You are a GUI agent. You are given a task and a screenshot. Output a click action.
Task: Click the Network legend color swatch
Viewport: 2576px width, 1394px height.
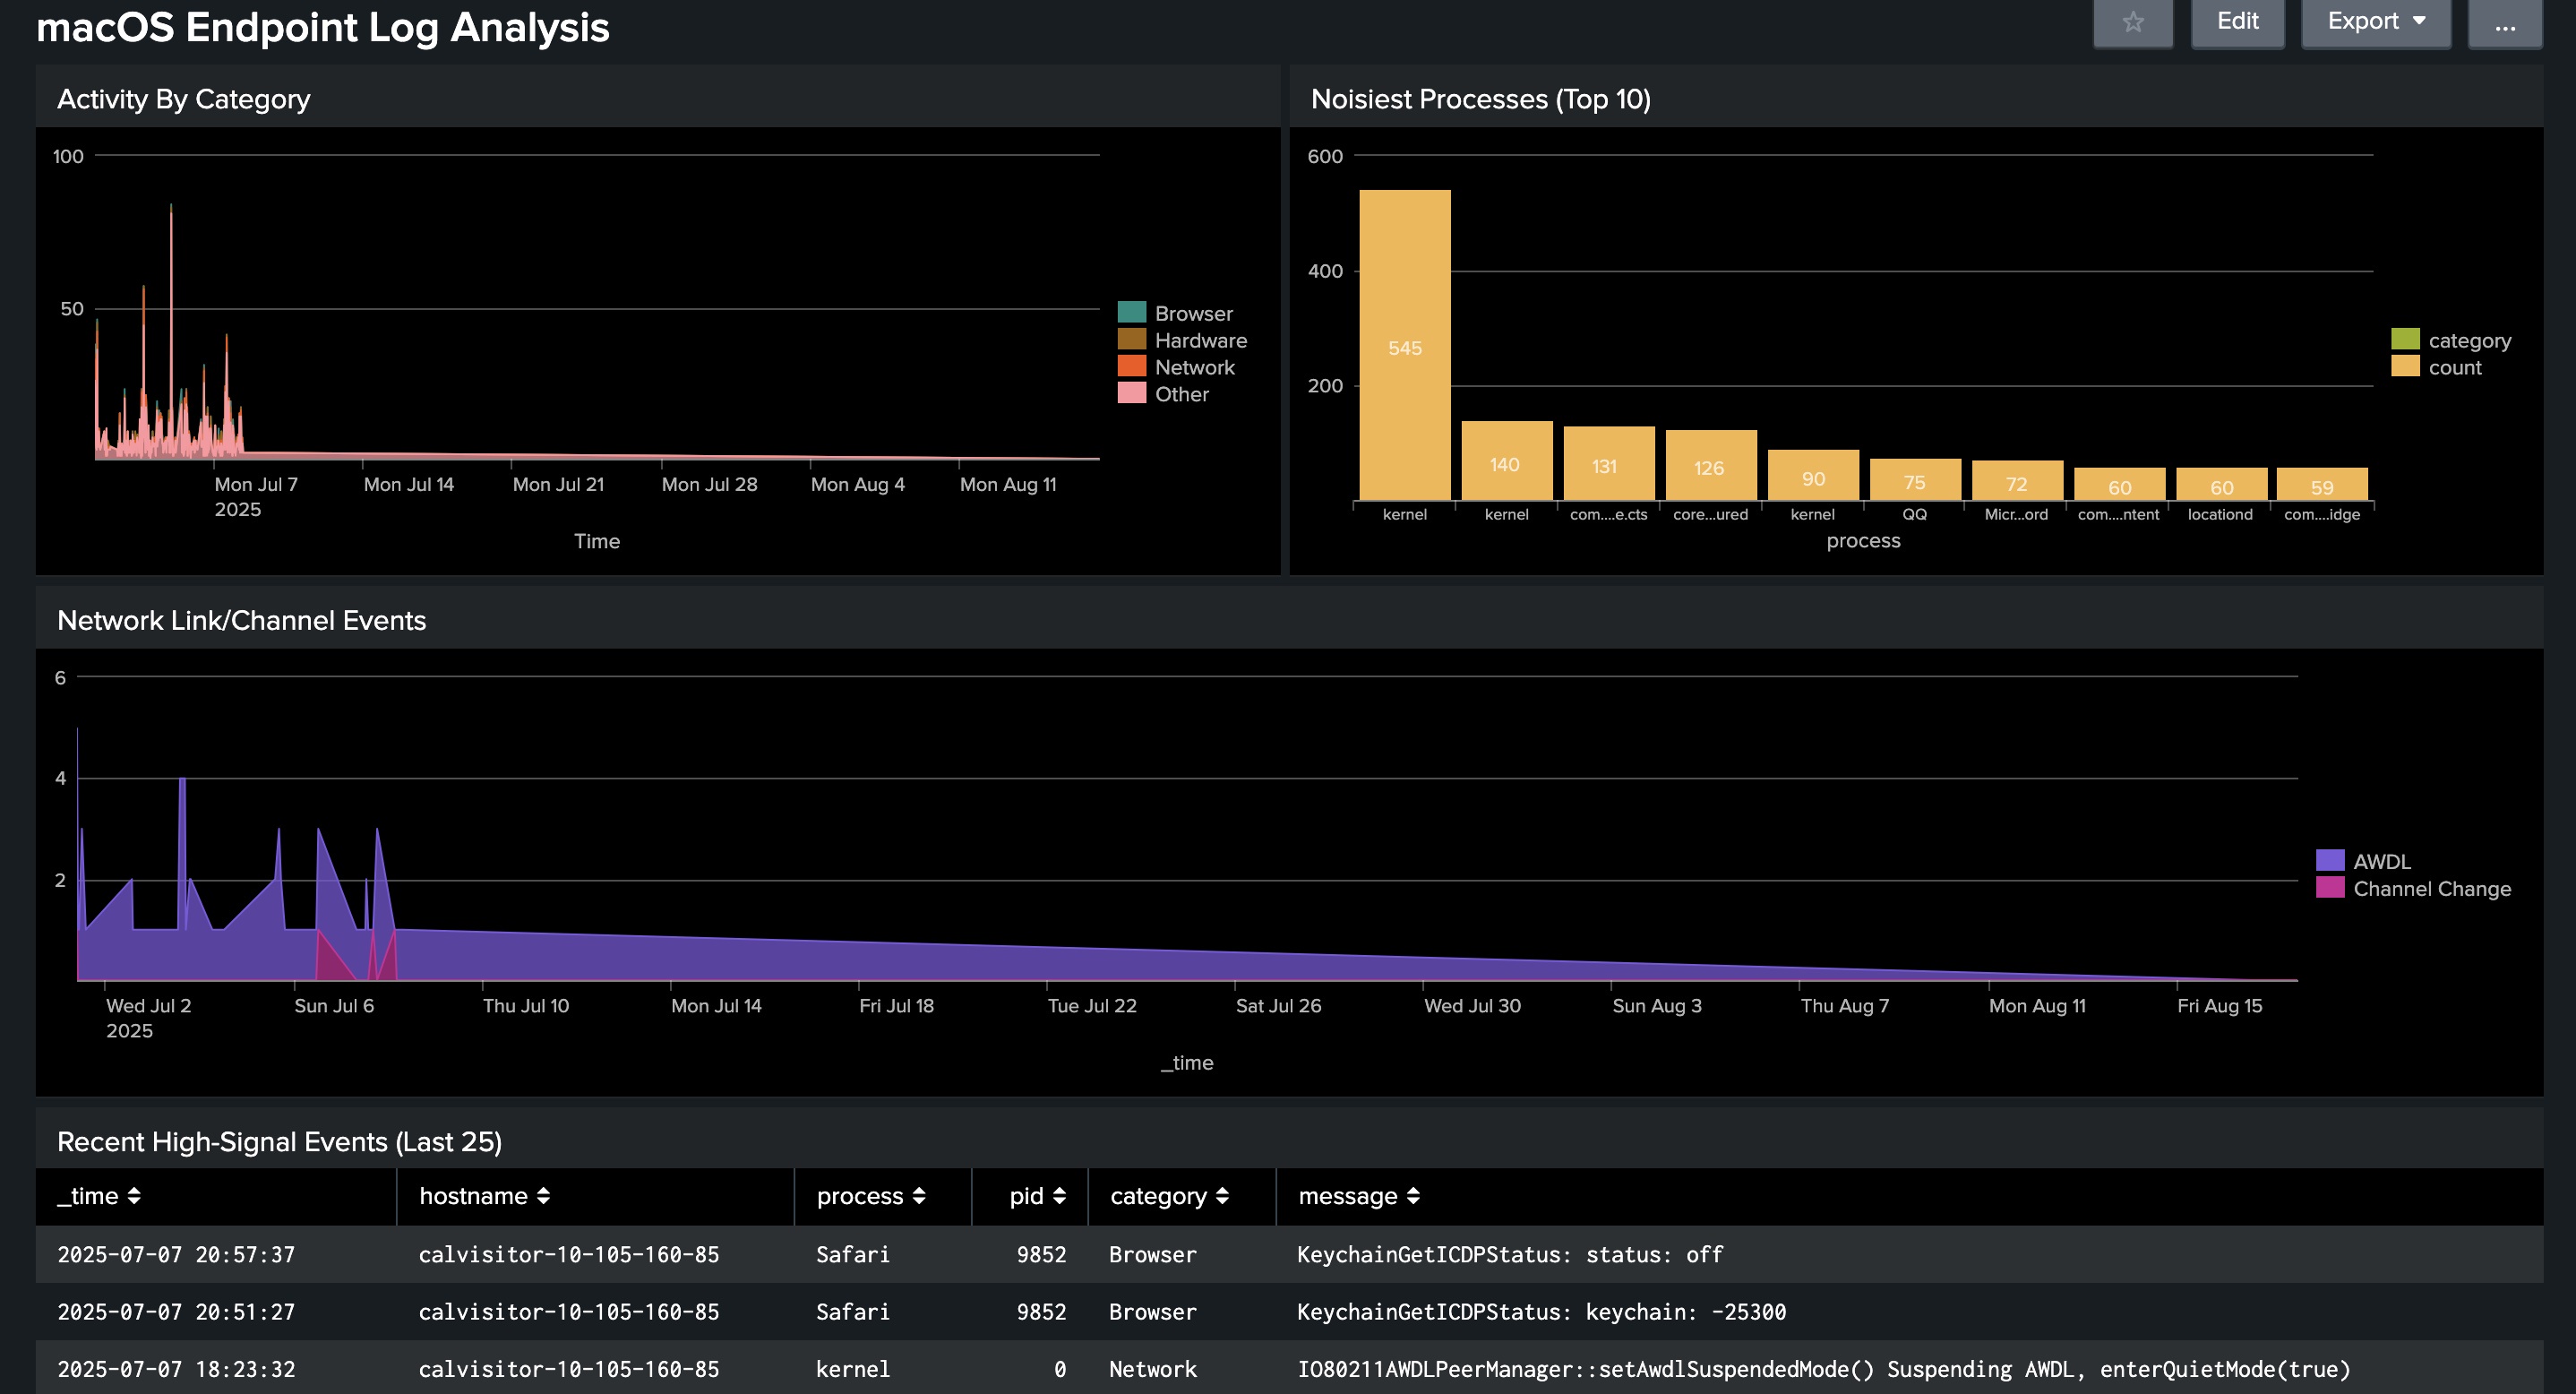(x=1131, y=367)
